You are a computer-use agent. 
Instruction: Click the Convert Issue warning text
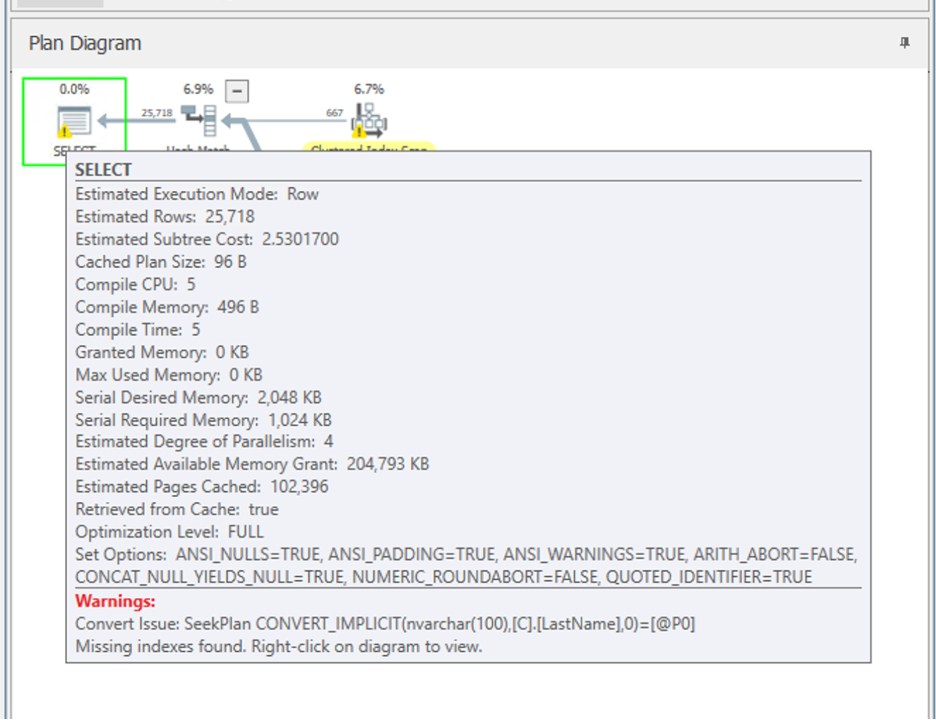[385, 624]
